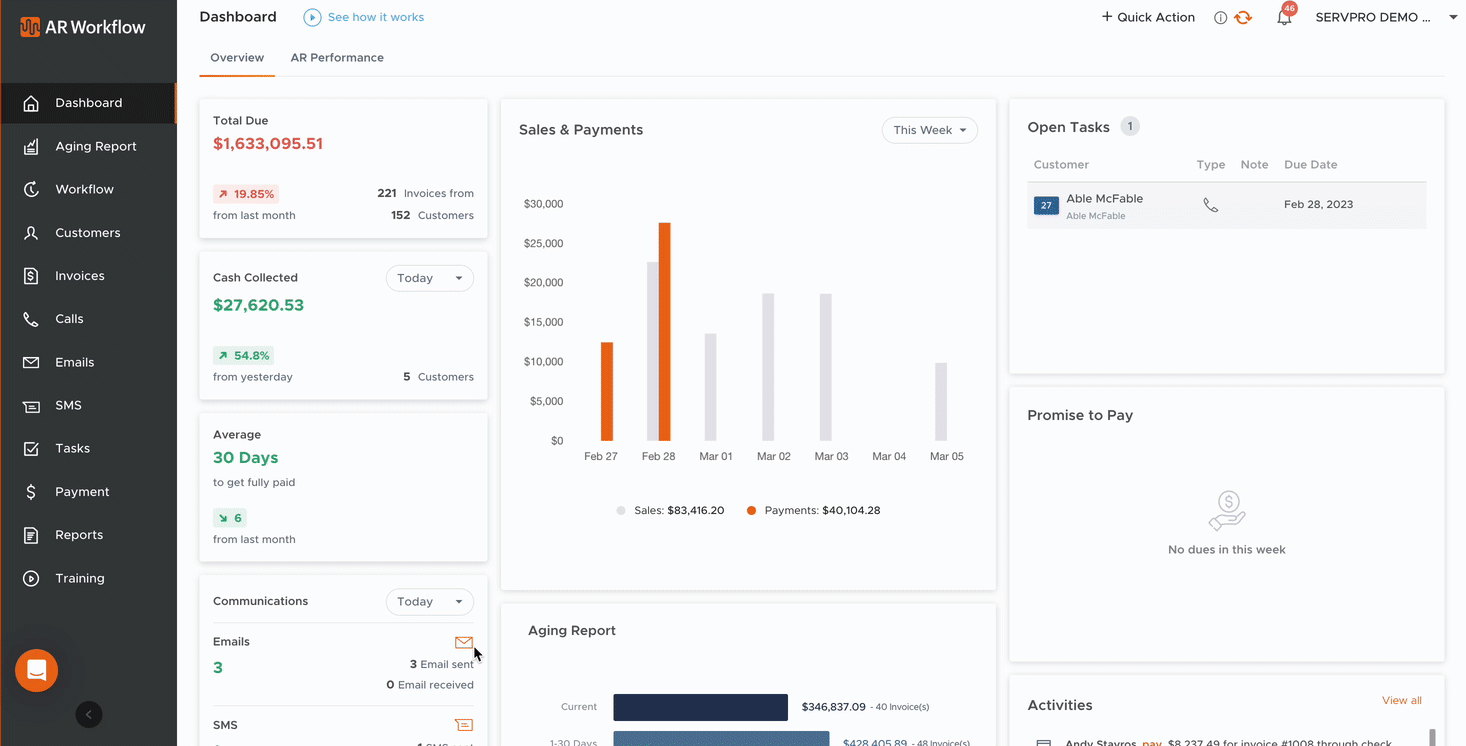The height and width of the screenshot is (746, 1466).
Task: Click the SMS icon in Communications card
Action: click(464, 725)
